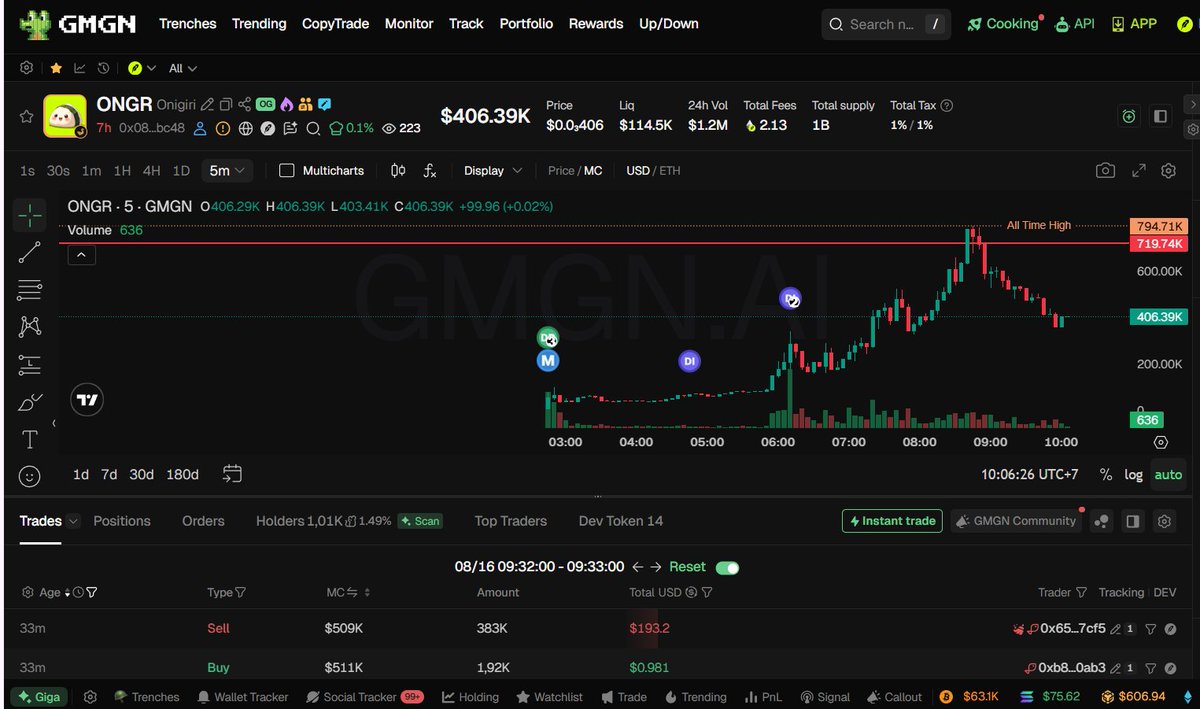Open bottom bar settings gear
This screenshot has height=709, width=1200.
(90, 697)
